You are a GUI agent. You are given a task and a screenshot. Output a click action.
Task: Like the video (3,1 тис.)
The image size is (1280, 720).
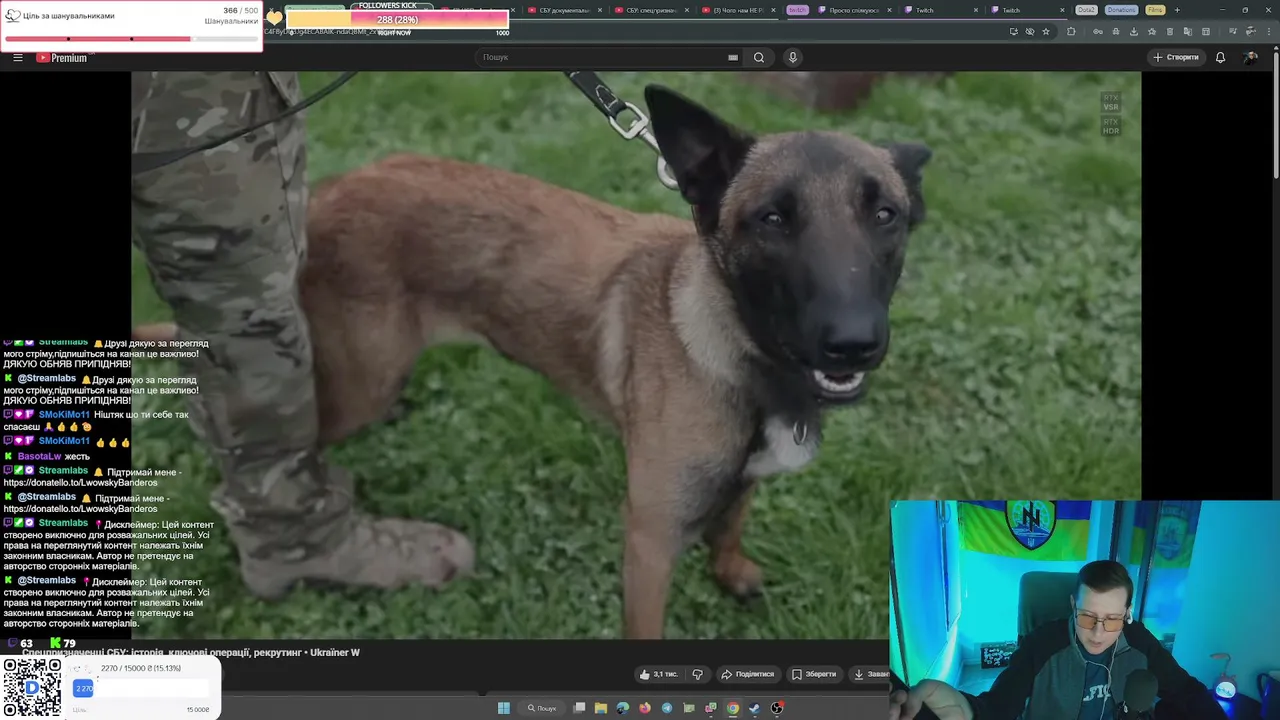659,674
